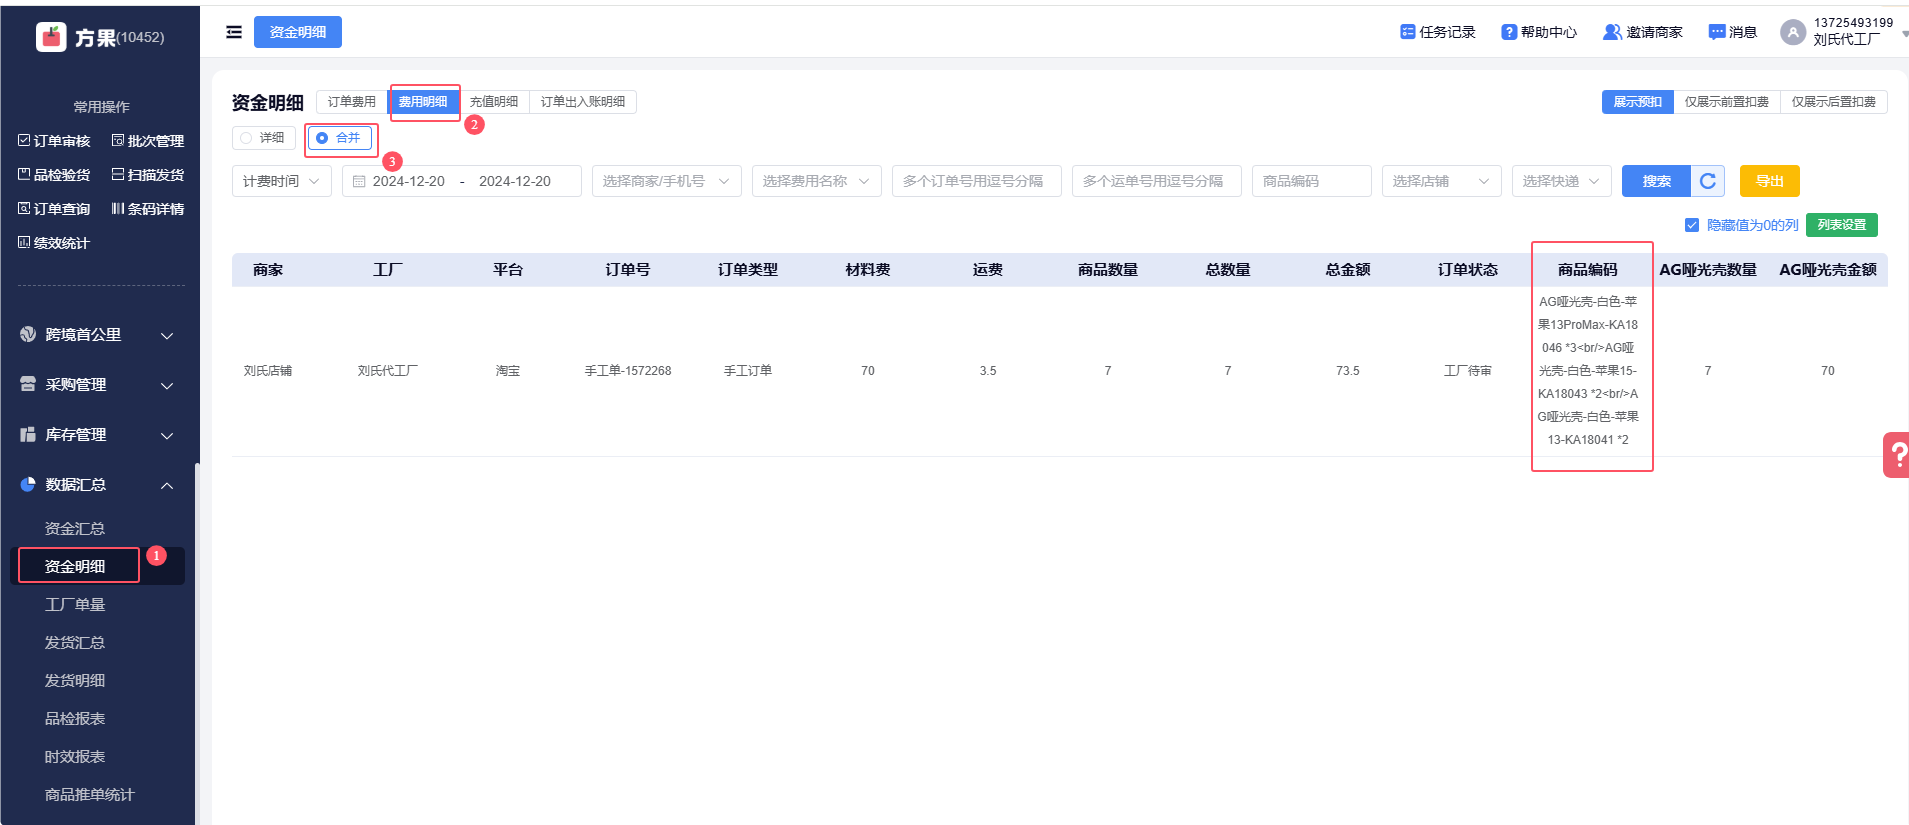The width and height of the screenshot is (1909, 825).
Task: Open the 帮助中心 help center icon
Action: coord(1509,32)
